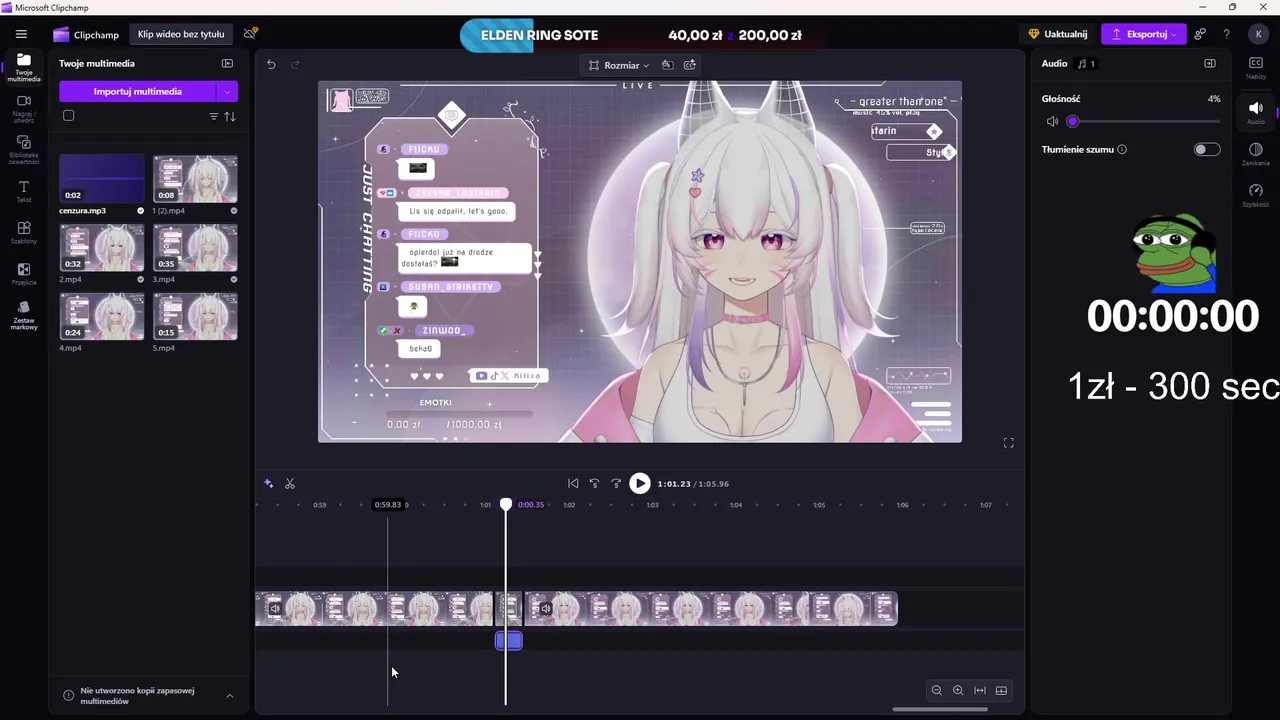
Task: Adjust the Głośność volume slider
Action: [x=1146, y=121]
